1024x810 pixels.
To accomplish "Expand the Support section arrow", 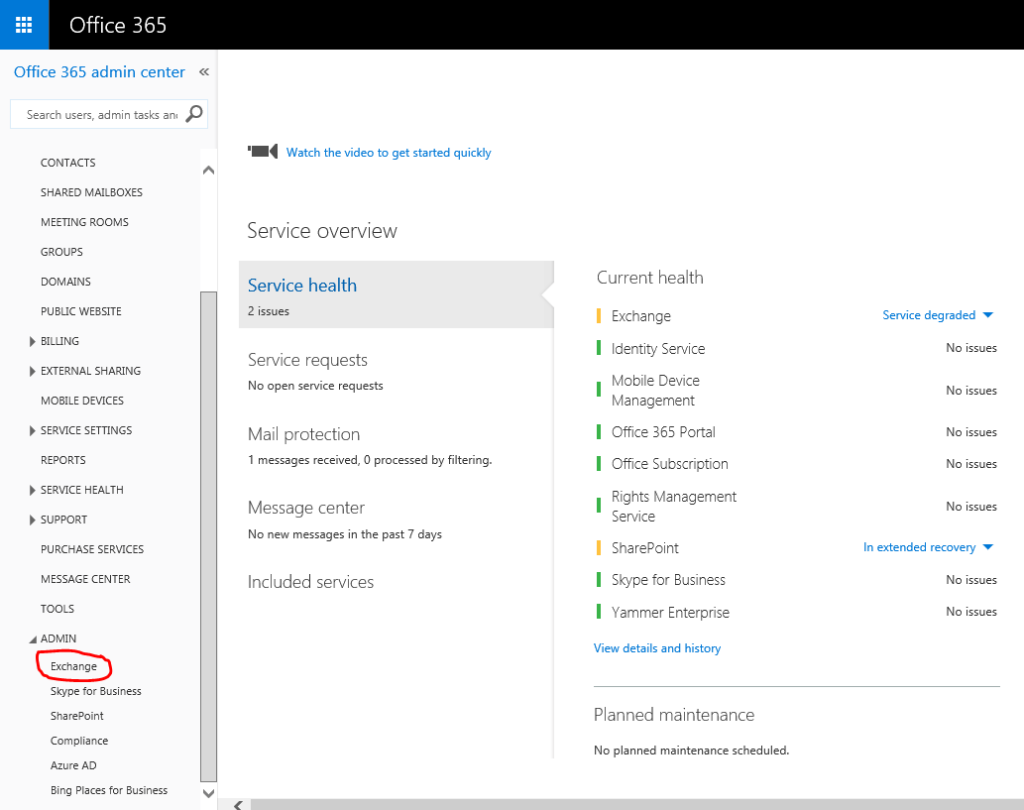I will 32,520.
